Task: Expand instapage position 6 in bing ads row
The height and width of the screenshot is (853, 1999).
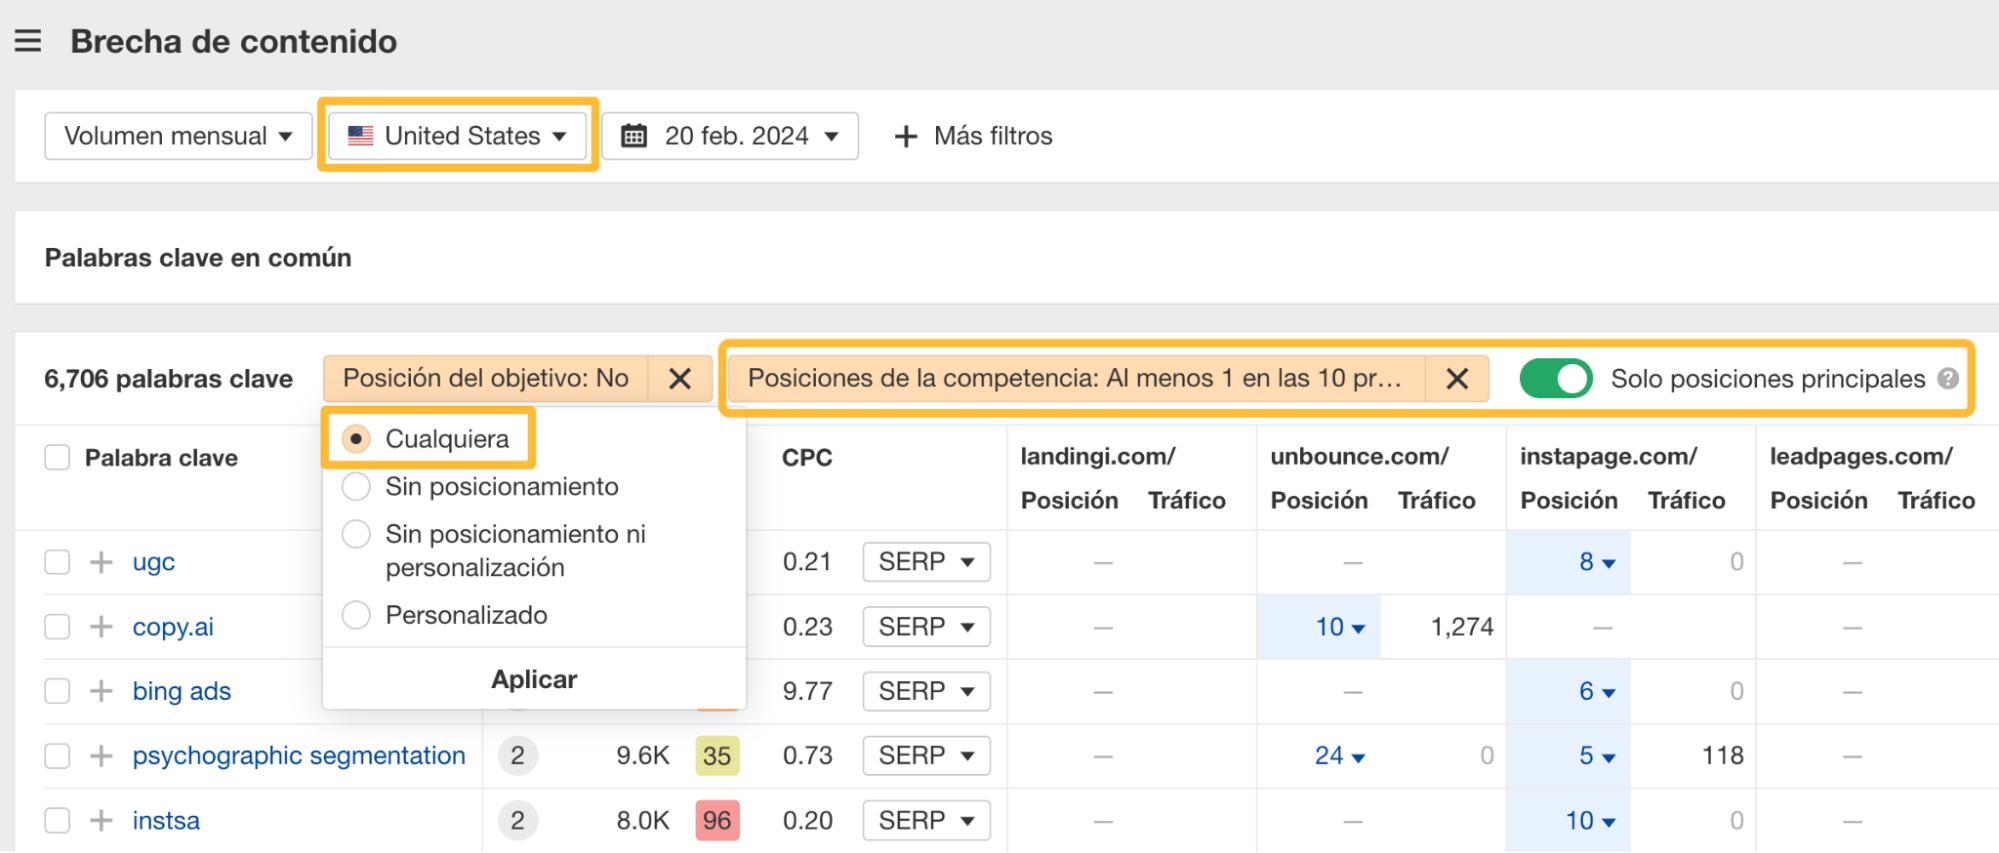Action: 1597,691
